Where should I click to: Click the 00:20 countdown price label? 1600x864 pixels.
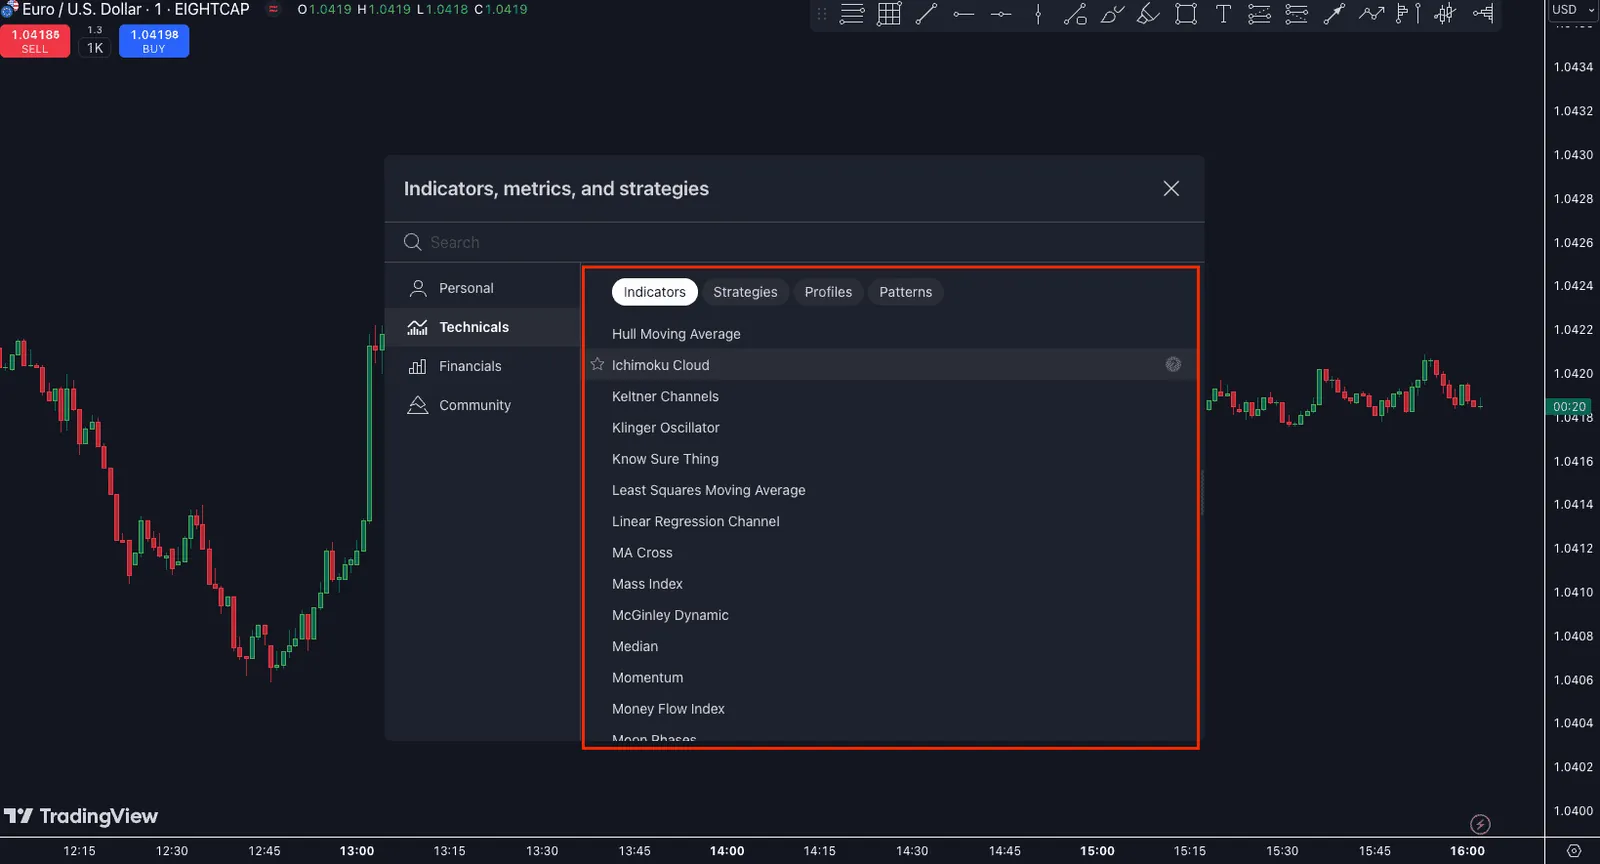[1569, 406]
